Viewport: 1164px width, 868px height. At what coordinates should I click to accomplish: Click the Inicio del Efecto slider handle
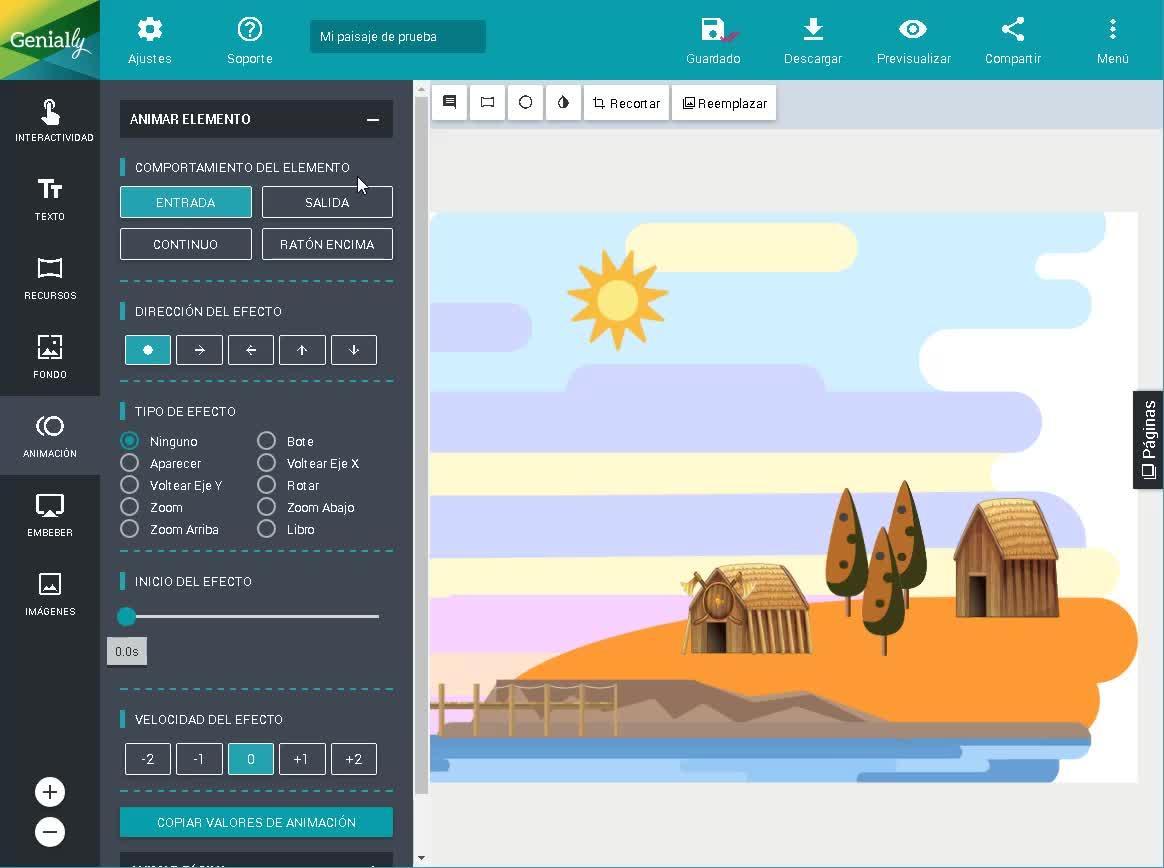(126, 616)
